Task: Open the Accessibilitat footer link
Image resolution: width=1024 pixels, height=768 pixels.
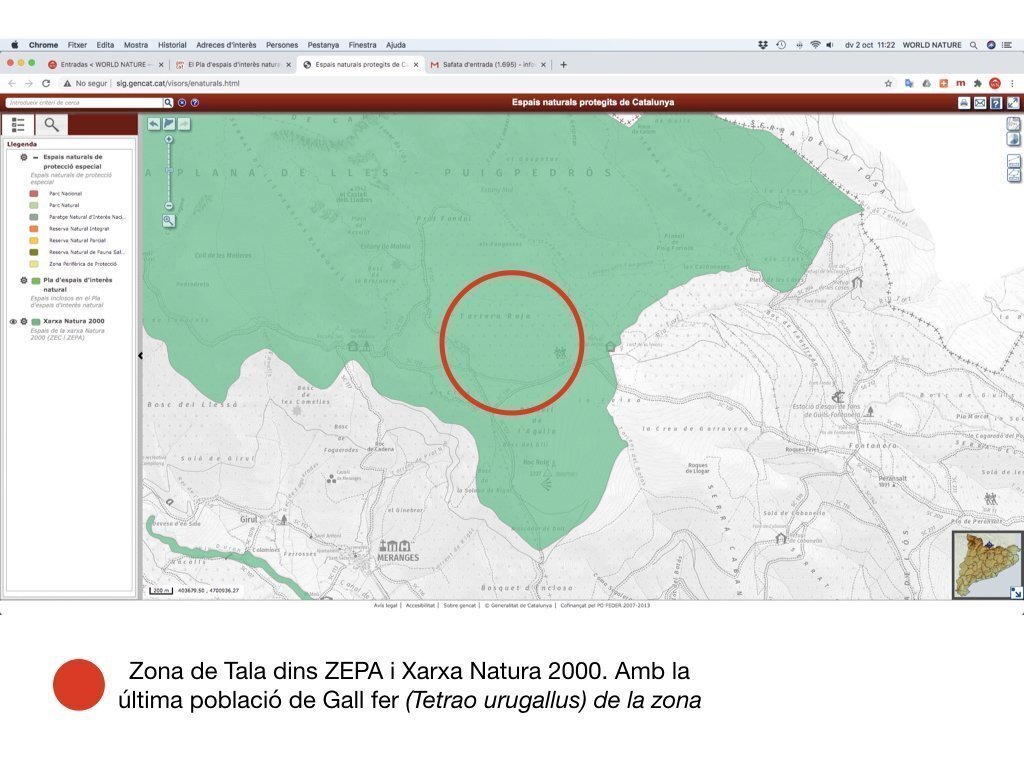Action: click(419, 605)
